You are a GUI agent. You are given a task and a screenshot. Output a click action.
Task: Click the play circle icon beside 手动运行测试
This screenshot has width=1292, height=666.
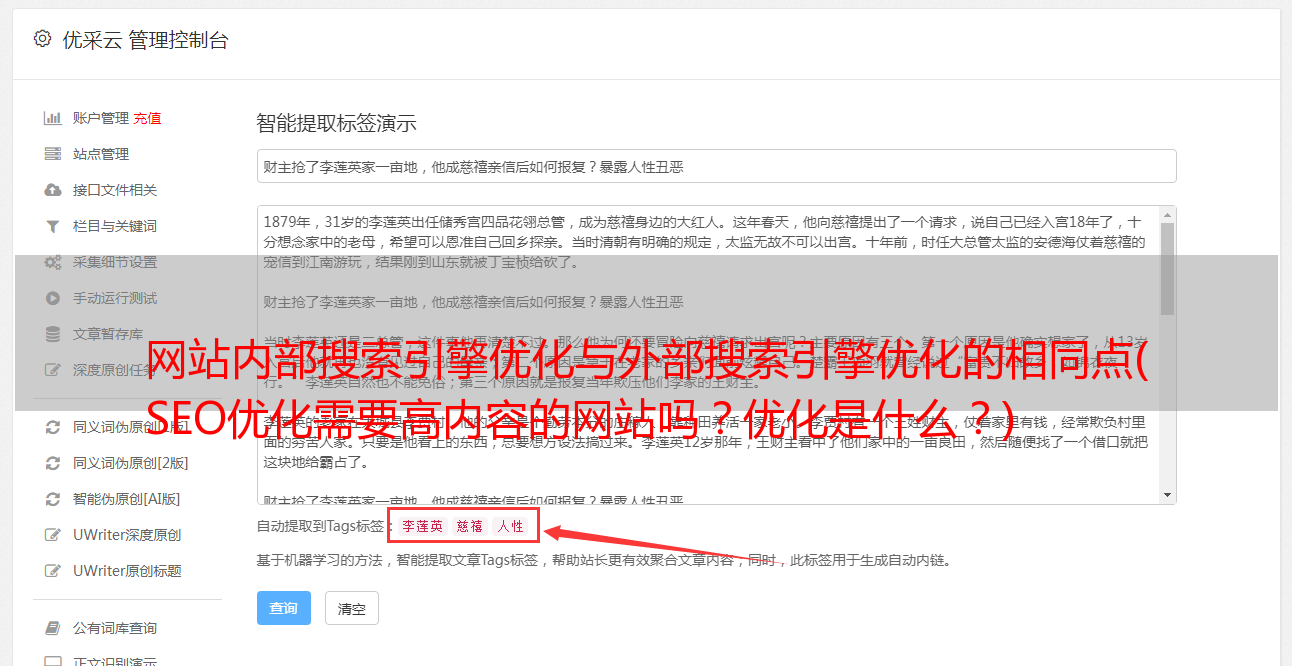(x=53, y=298)
